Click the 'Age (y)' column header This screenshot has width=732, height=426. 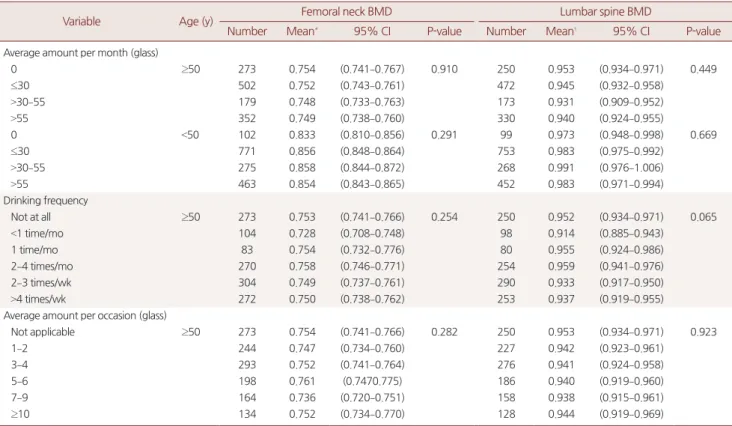[196, 21]
